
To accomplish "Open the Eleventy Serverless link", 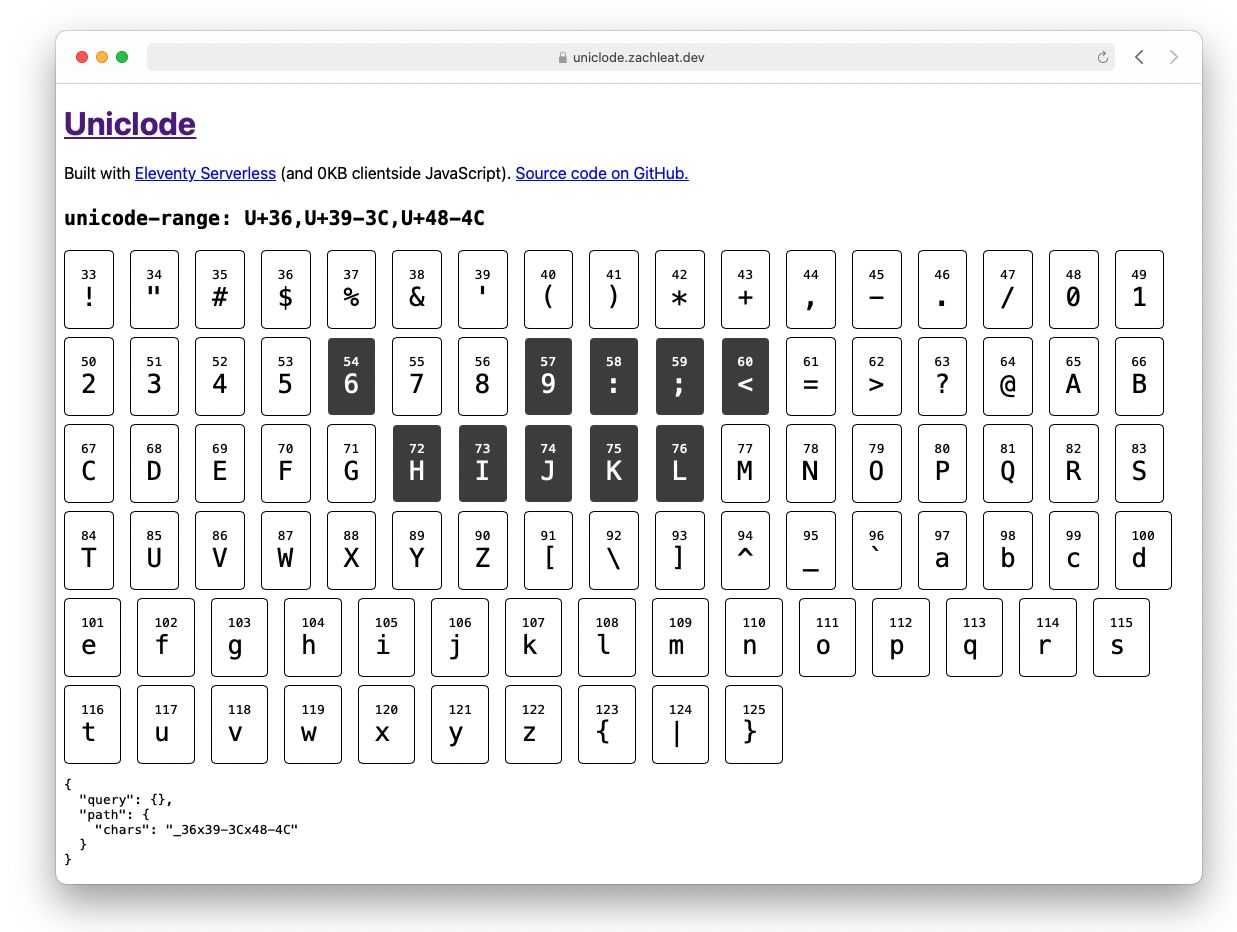I will [205, 173].
